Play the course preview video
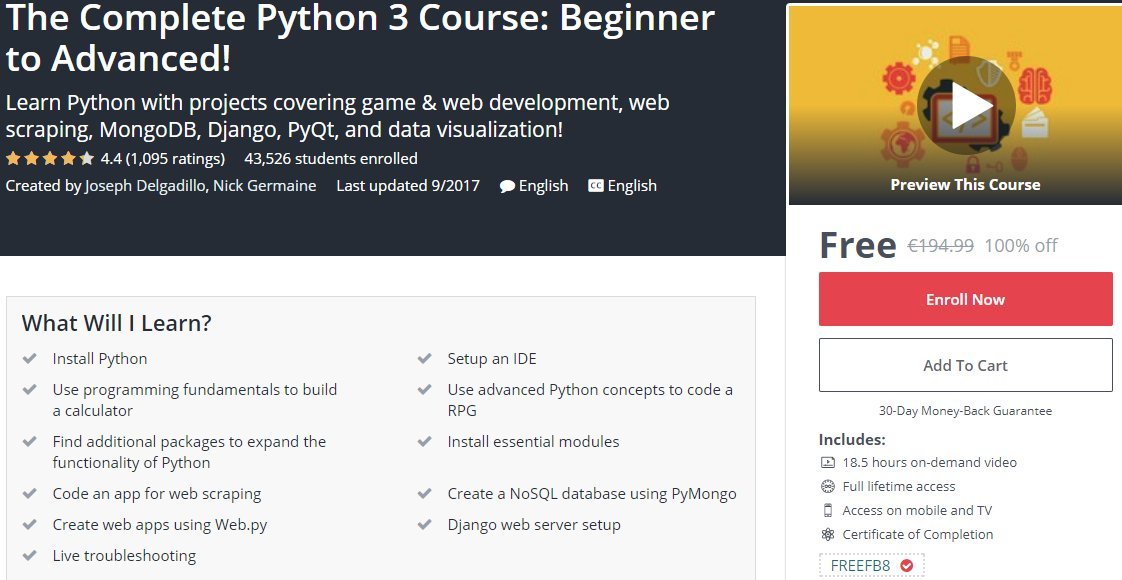The image size is (1122, 580). (x=965, y=105)
